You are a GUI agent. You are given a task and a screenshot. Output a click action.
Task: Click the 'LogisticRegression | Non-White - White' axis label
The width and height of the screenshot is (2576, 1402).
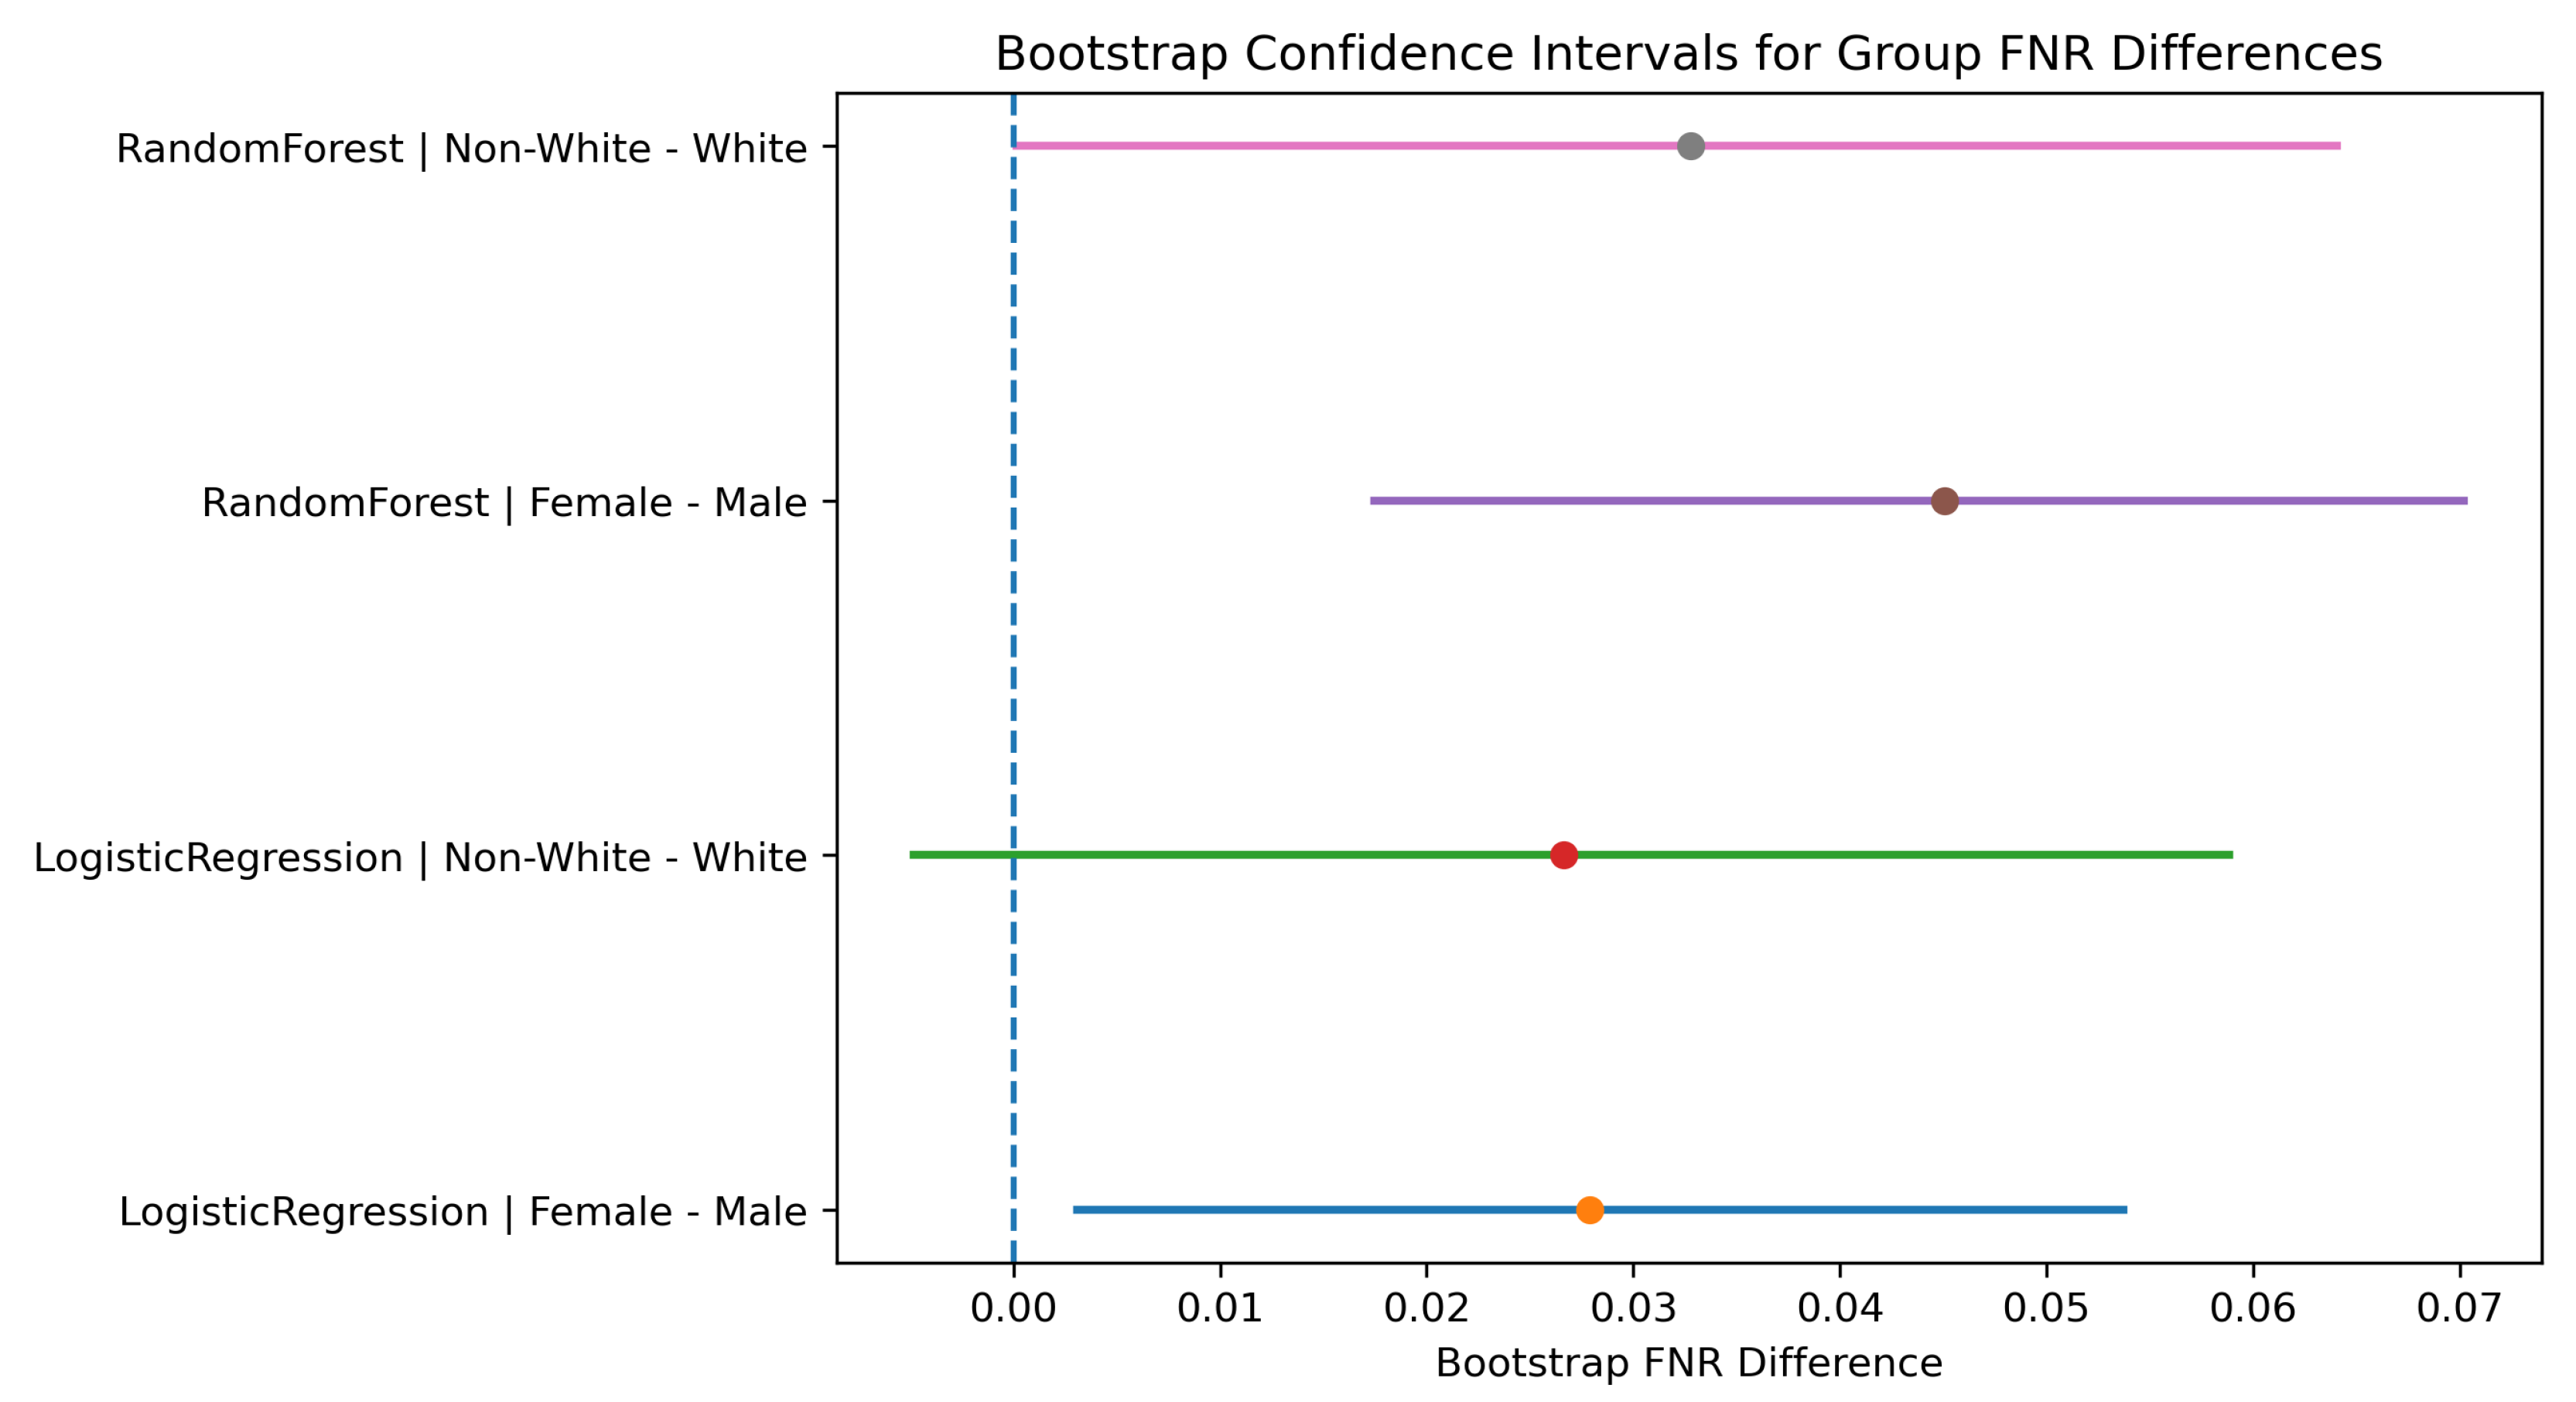(x=420, y=857)
